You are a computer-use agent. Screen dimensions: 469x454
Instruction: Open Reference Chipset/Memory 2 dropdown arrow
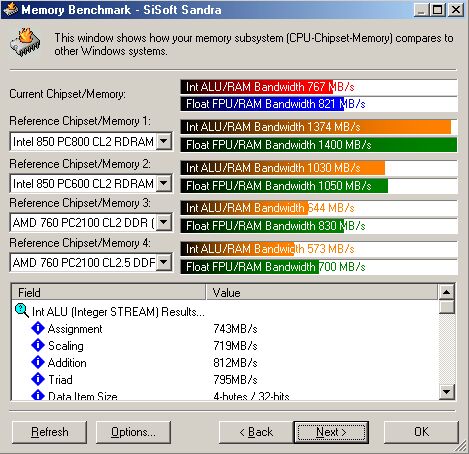pos(164,183)
